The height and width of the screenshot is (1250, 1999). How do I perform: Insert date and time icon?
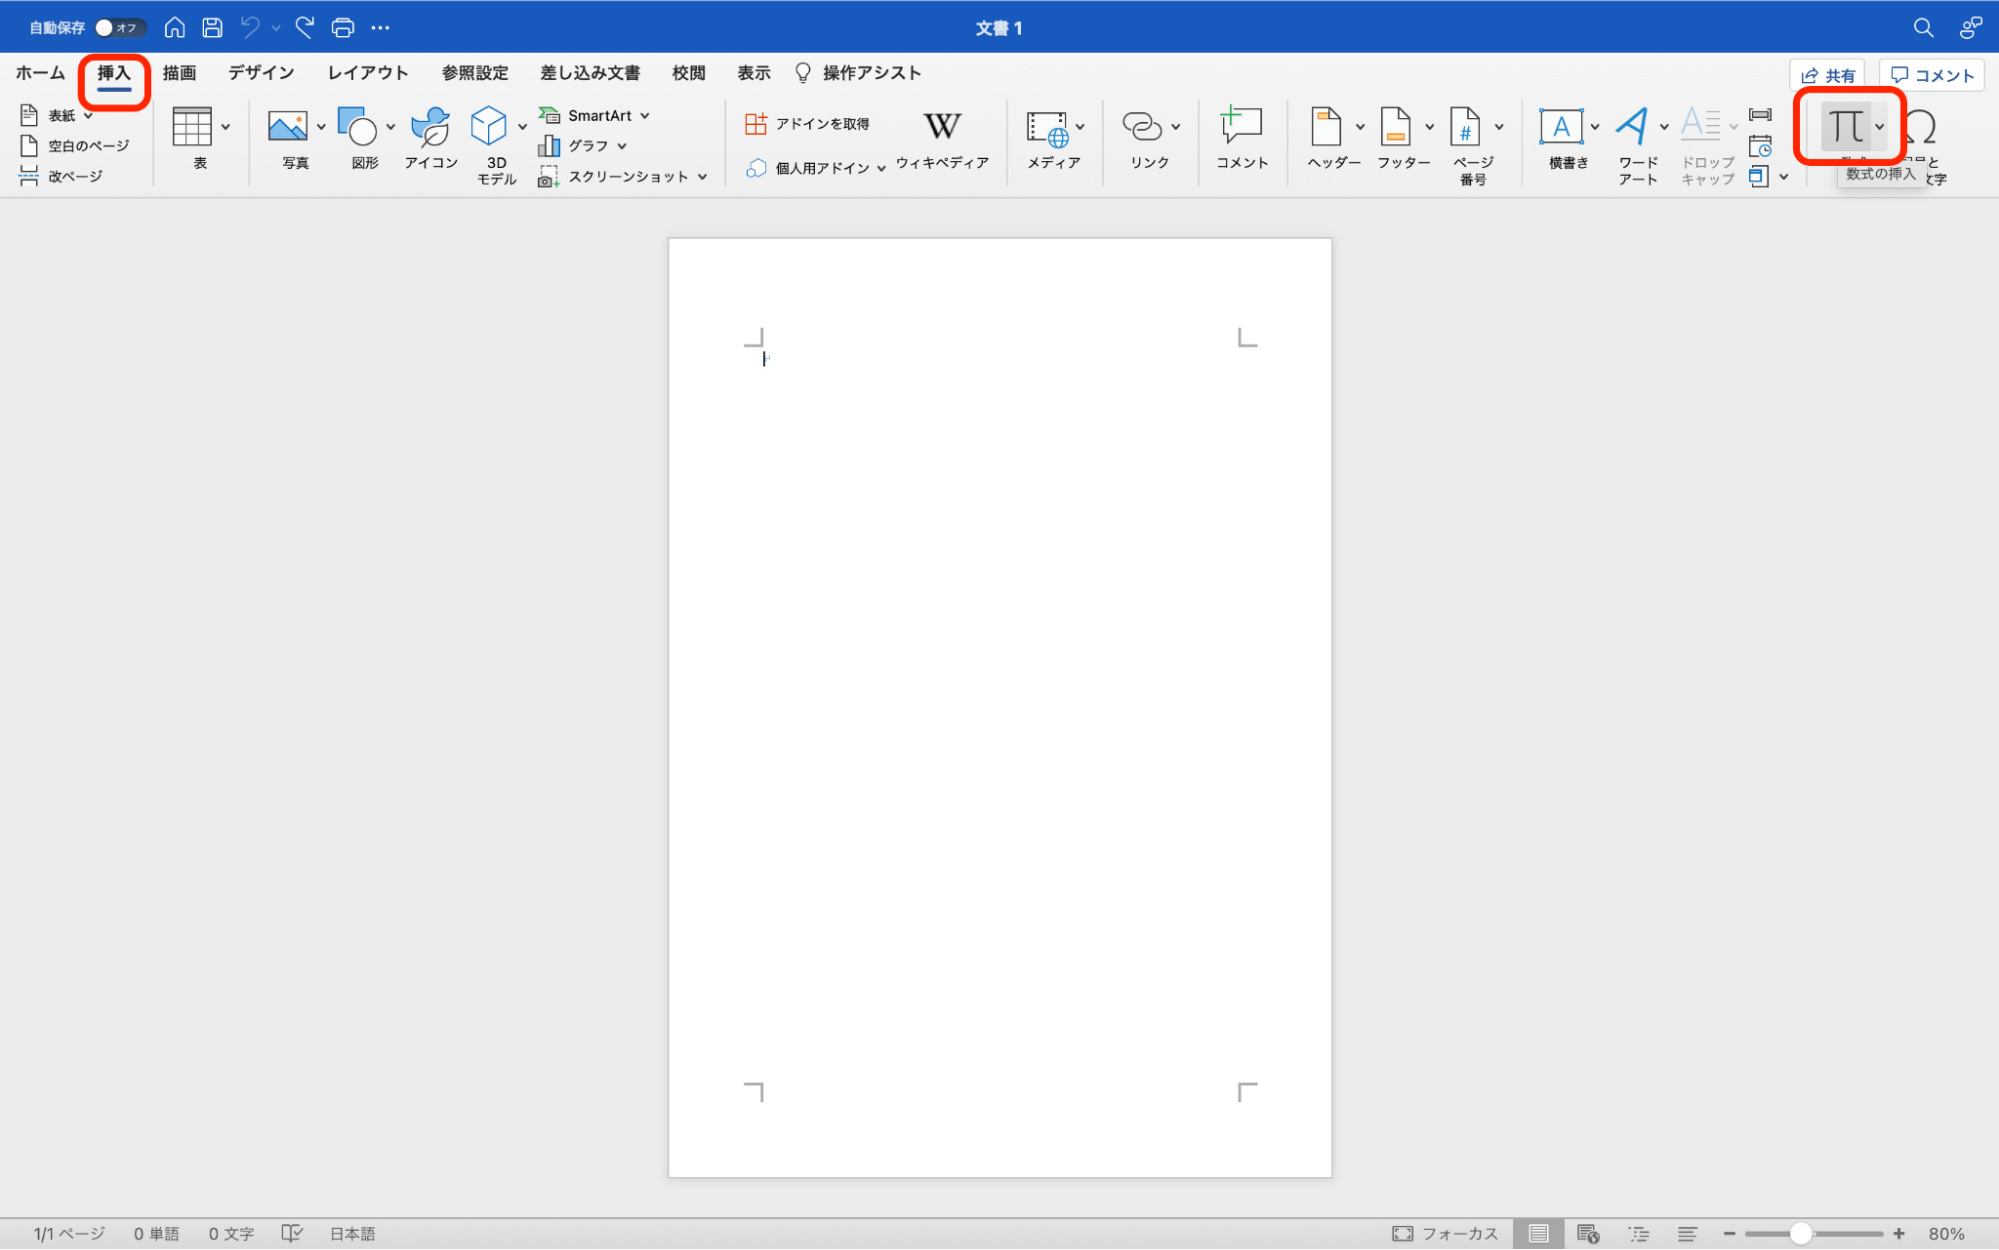click(x=1760, y=146)
